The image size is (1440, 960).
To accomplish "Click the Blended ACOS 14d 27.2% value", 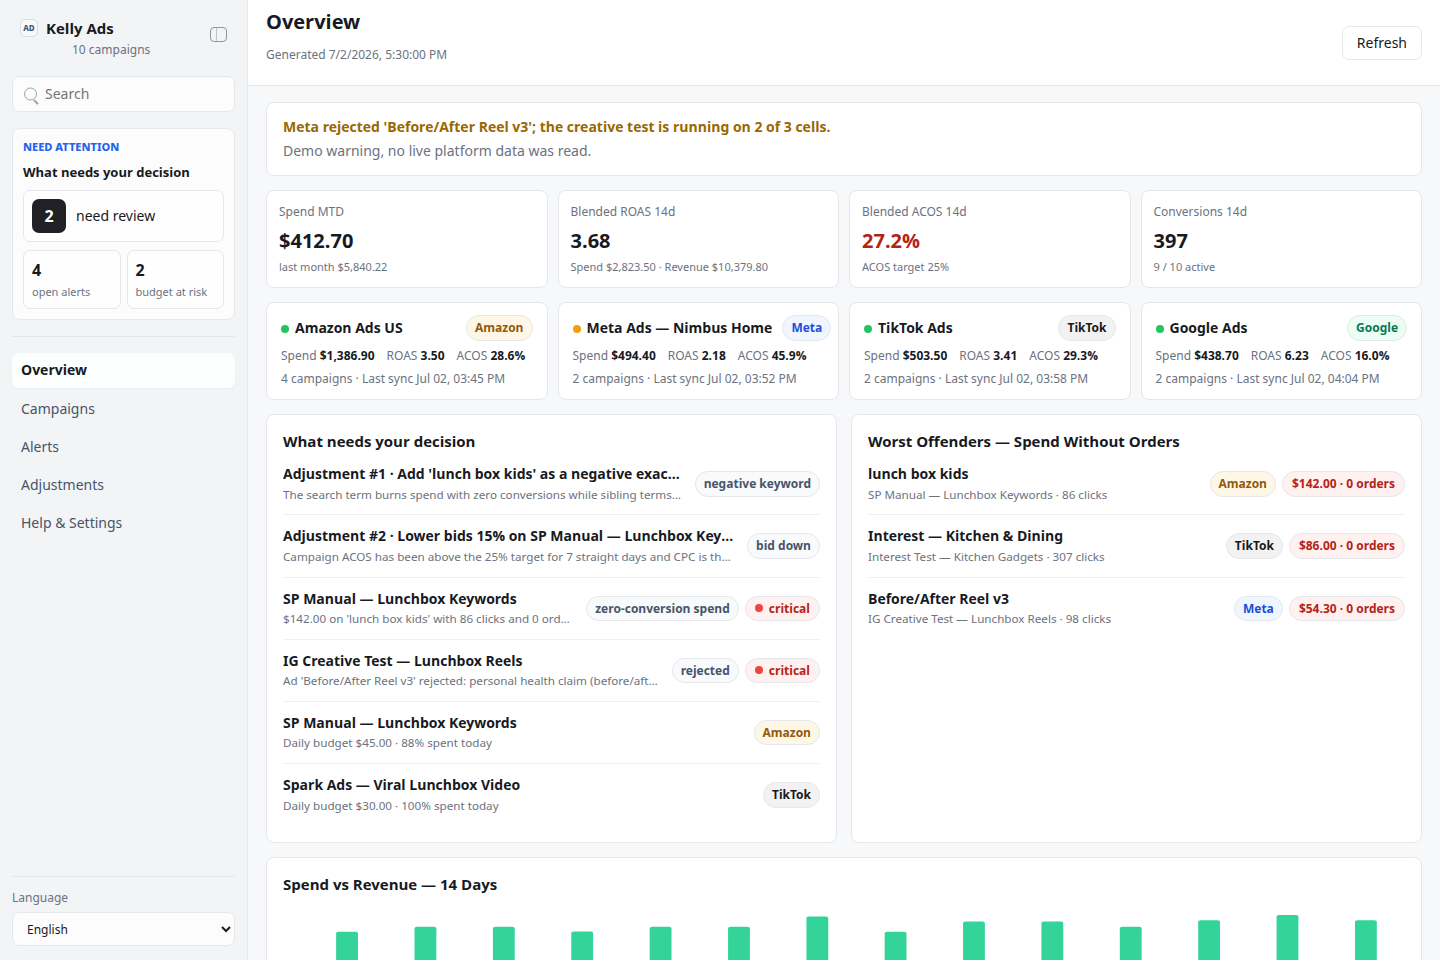I will [891, 241].
